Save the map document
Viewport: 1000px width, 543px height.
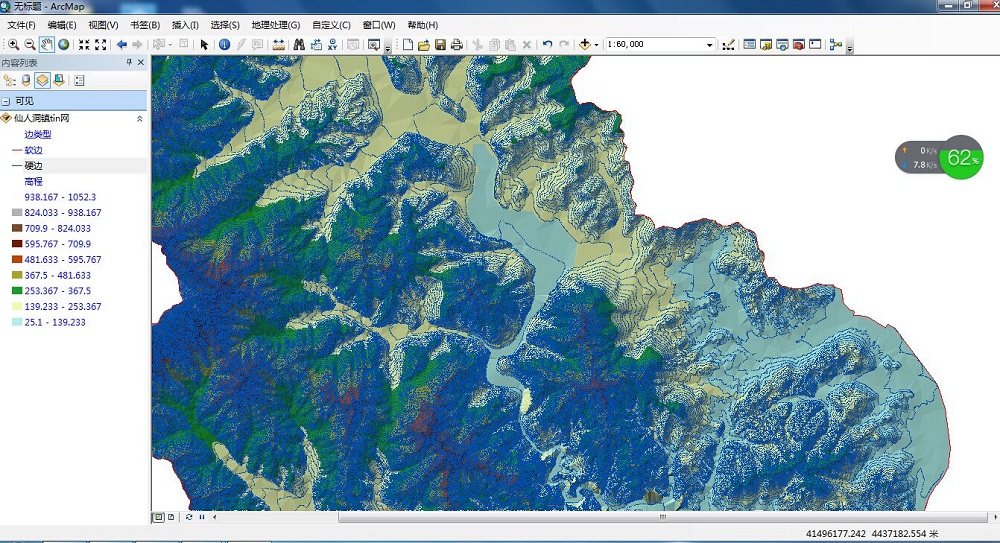click(440, 45)
